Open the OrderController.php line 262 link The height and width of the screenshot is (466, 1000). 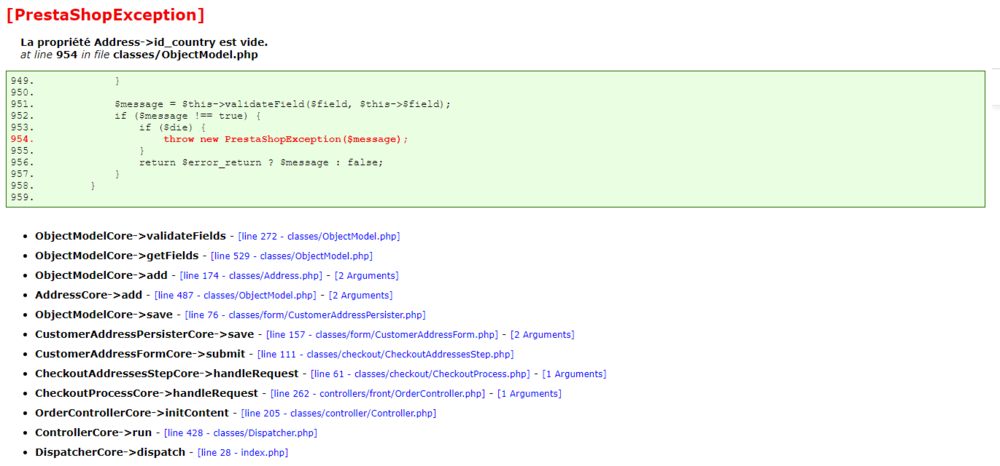[378, 394]
